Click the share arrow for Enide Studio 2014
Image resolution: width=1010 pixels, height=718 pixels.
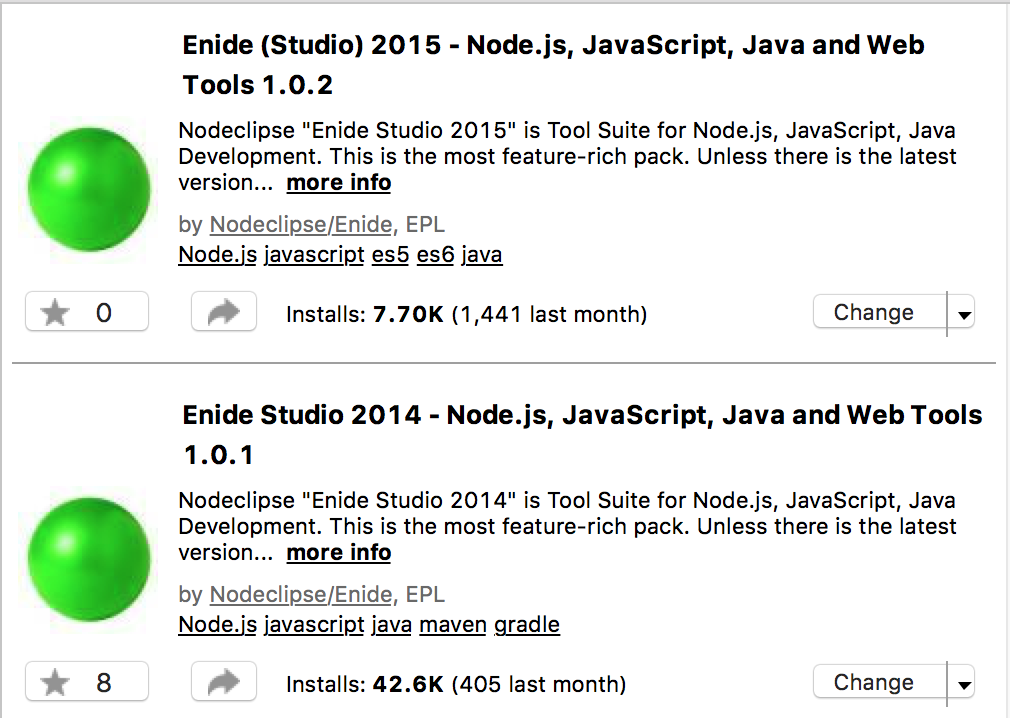[x=223, y=681]
